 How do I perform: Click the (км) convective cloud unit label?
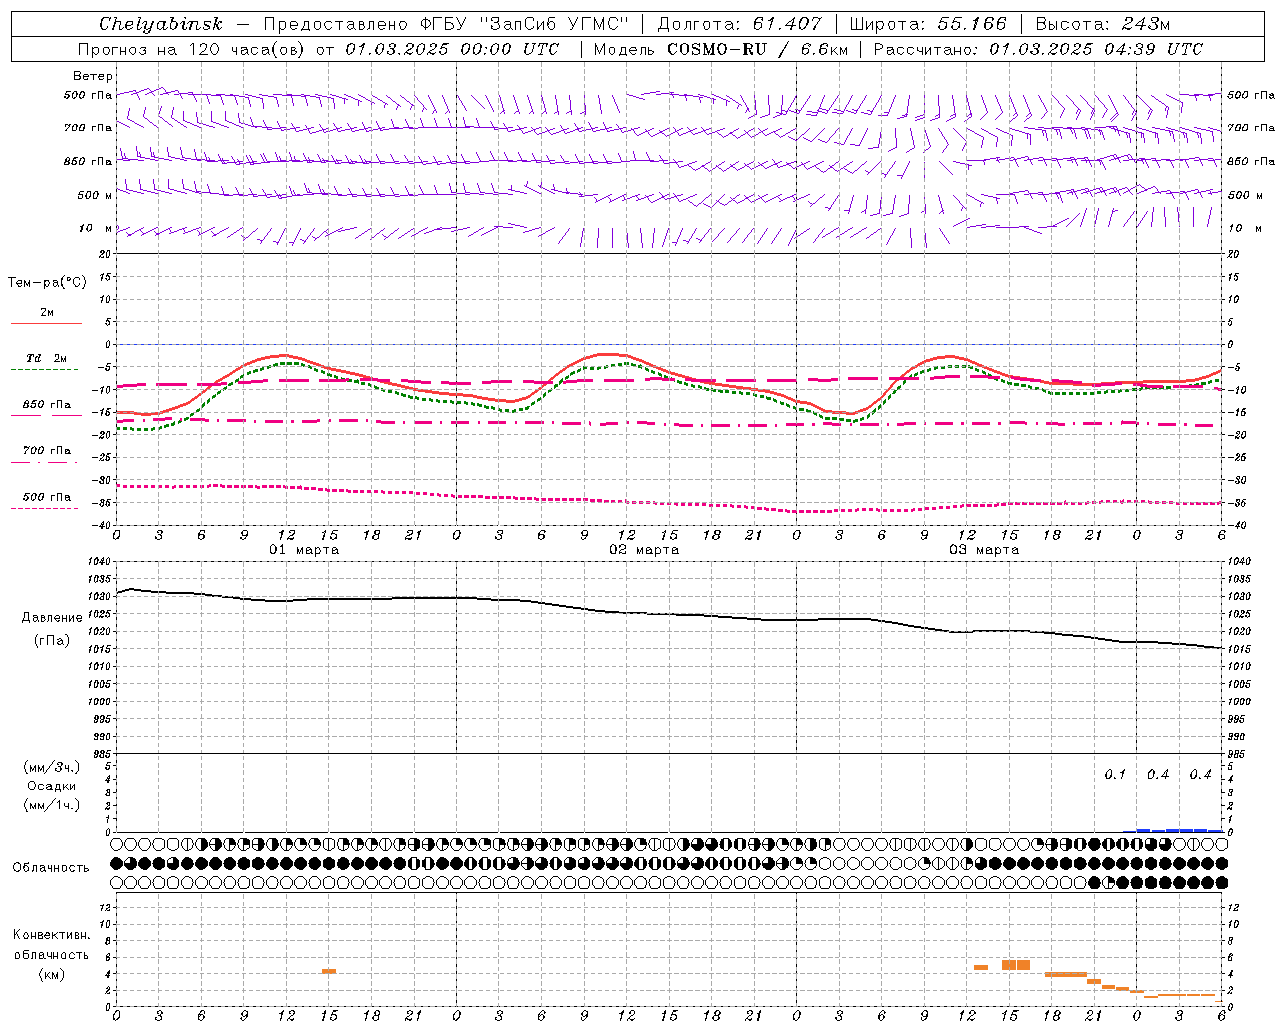point(52,974)
